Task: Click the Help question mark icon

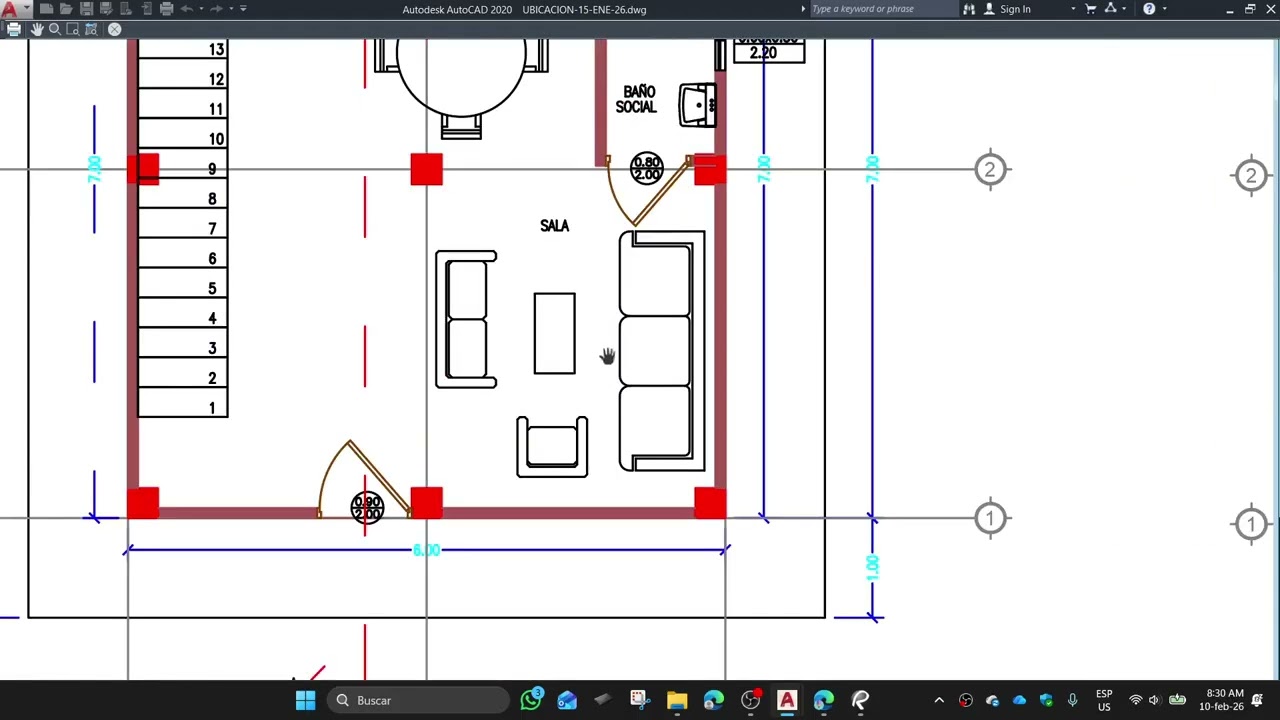Action: [1149, 9]
